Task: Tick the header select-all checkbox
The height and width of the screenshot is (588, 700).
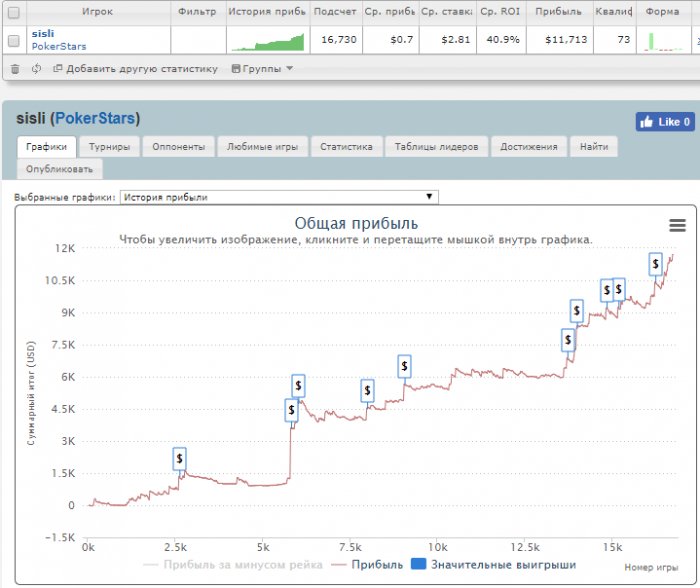Action: [x=14, y=13]
